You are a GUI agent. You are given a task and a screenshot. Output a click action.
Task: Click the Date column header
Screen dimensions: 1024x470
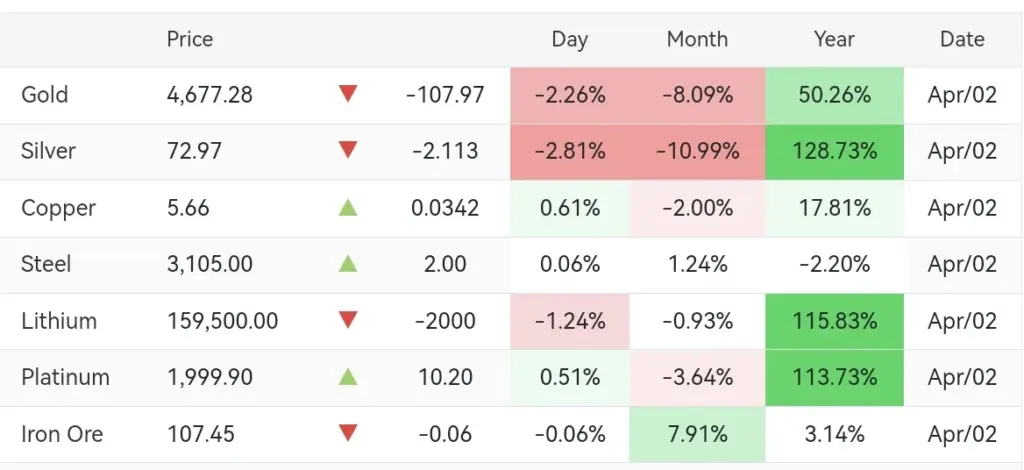pos(962,40)
